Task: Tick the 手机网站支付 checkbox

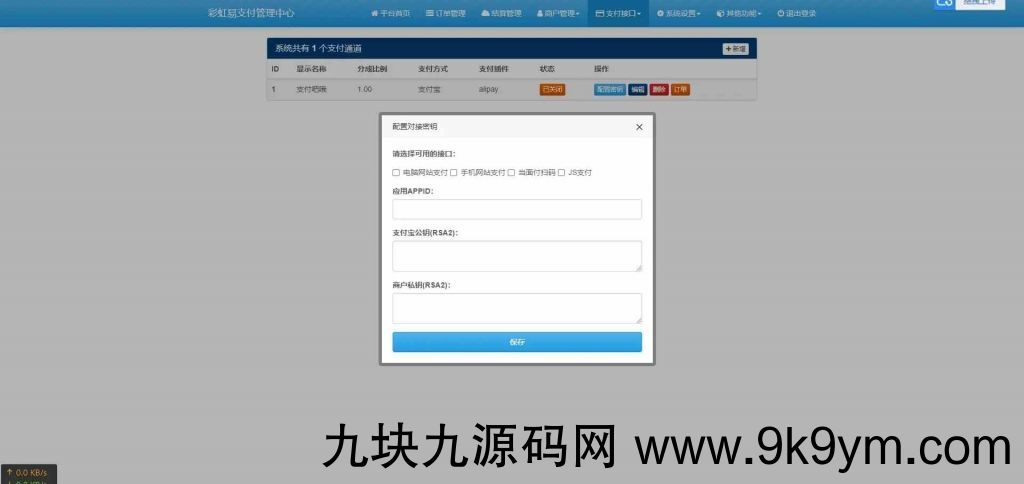Action: click(454, 173)
